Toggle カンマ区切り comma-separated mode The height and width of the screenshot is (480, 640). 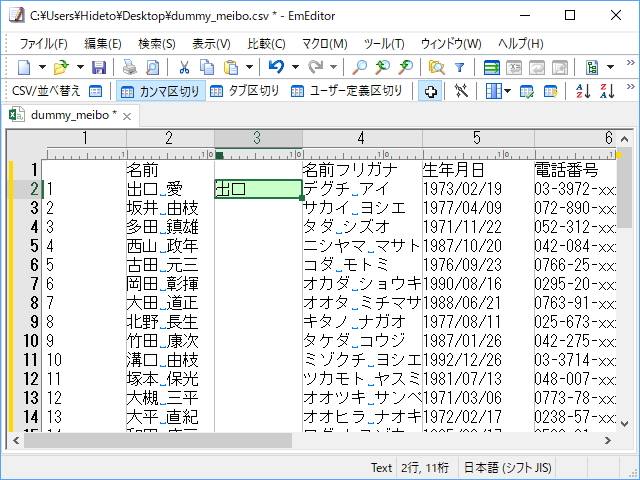(x=161, y=91)
